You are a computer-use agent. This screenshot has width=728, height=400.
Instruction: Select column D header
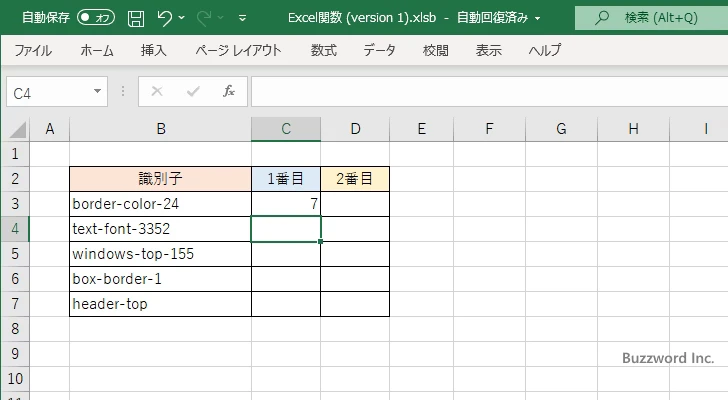click(355, 129)
